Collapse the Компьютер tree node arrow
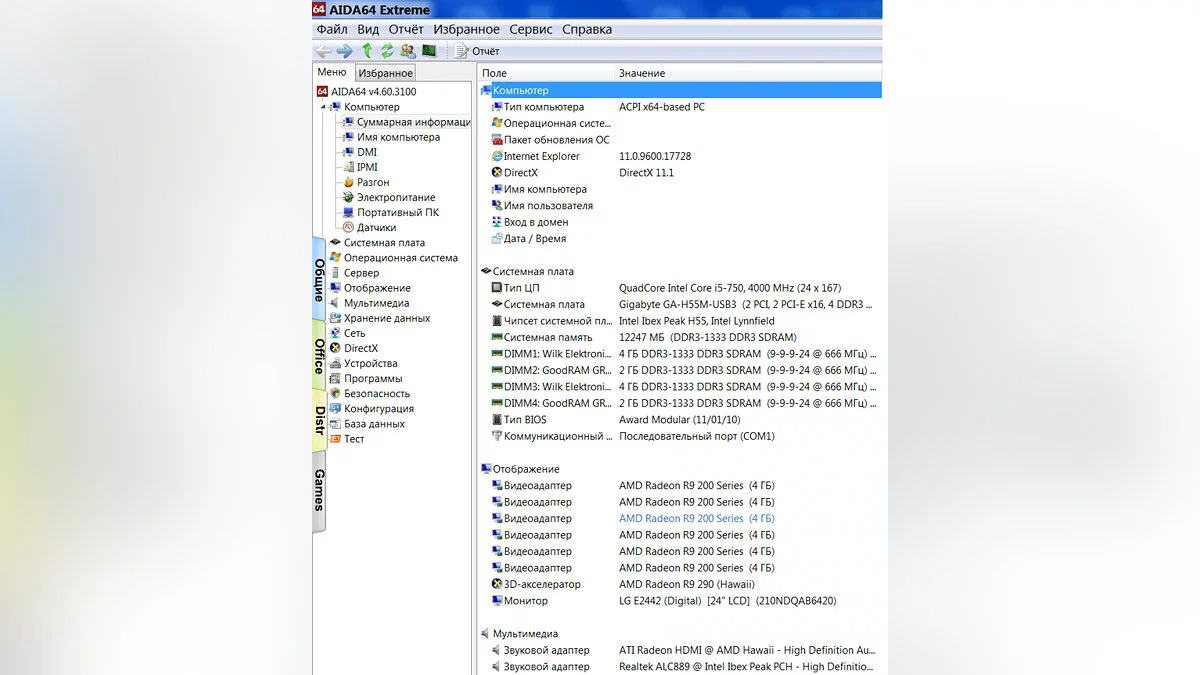This screenshot has height=675, width=1200. (x=323, y=107)
